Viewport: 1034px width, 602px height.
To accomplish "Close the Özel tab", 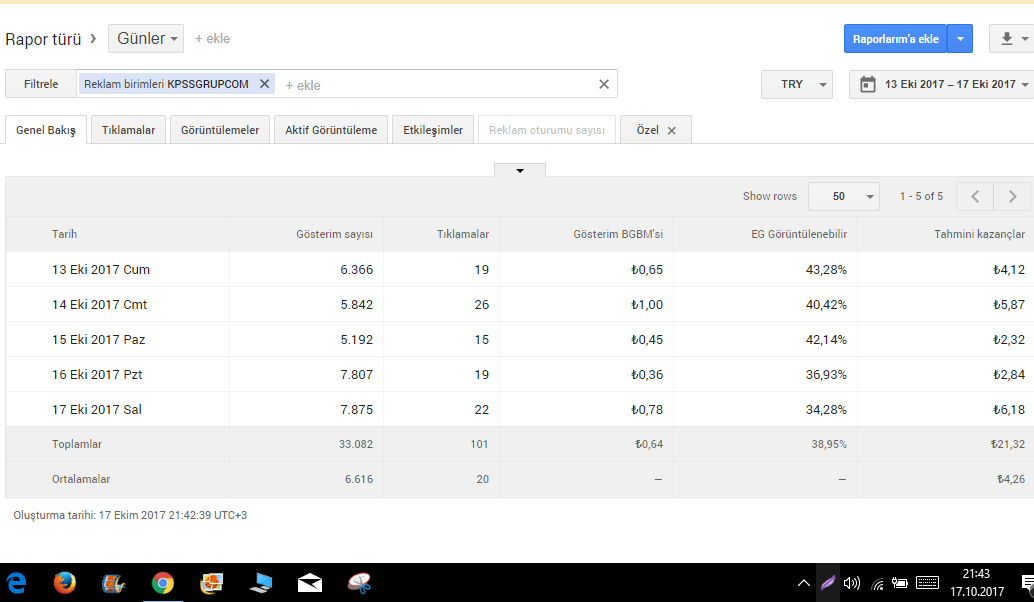I will [x=671, y=131].
